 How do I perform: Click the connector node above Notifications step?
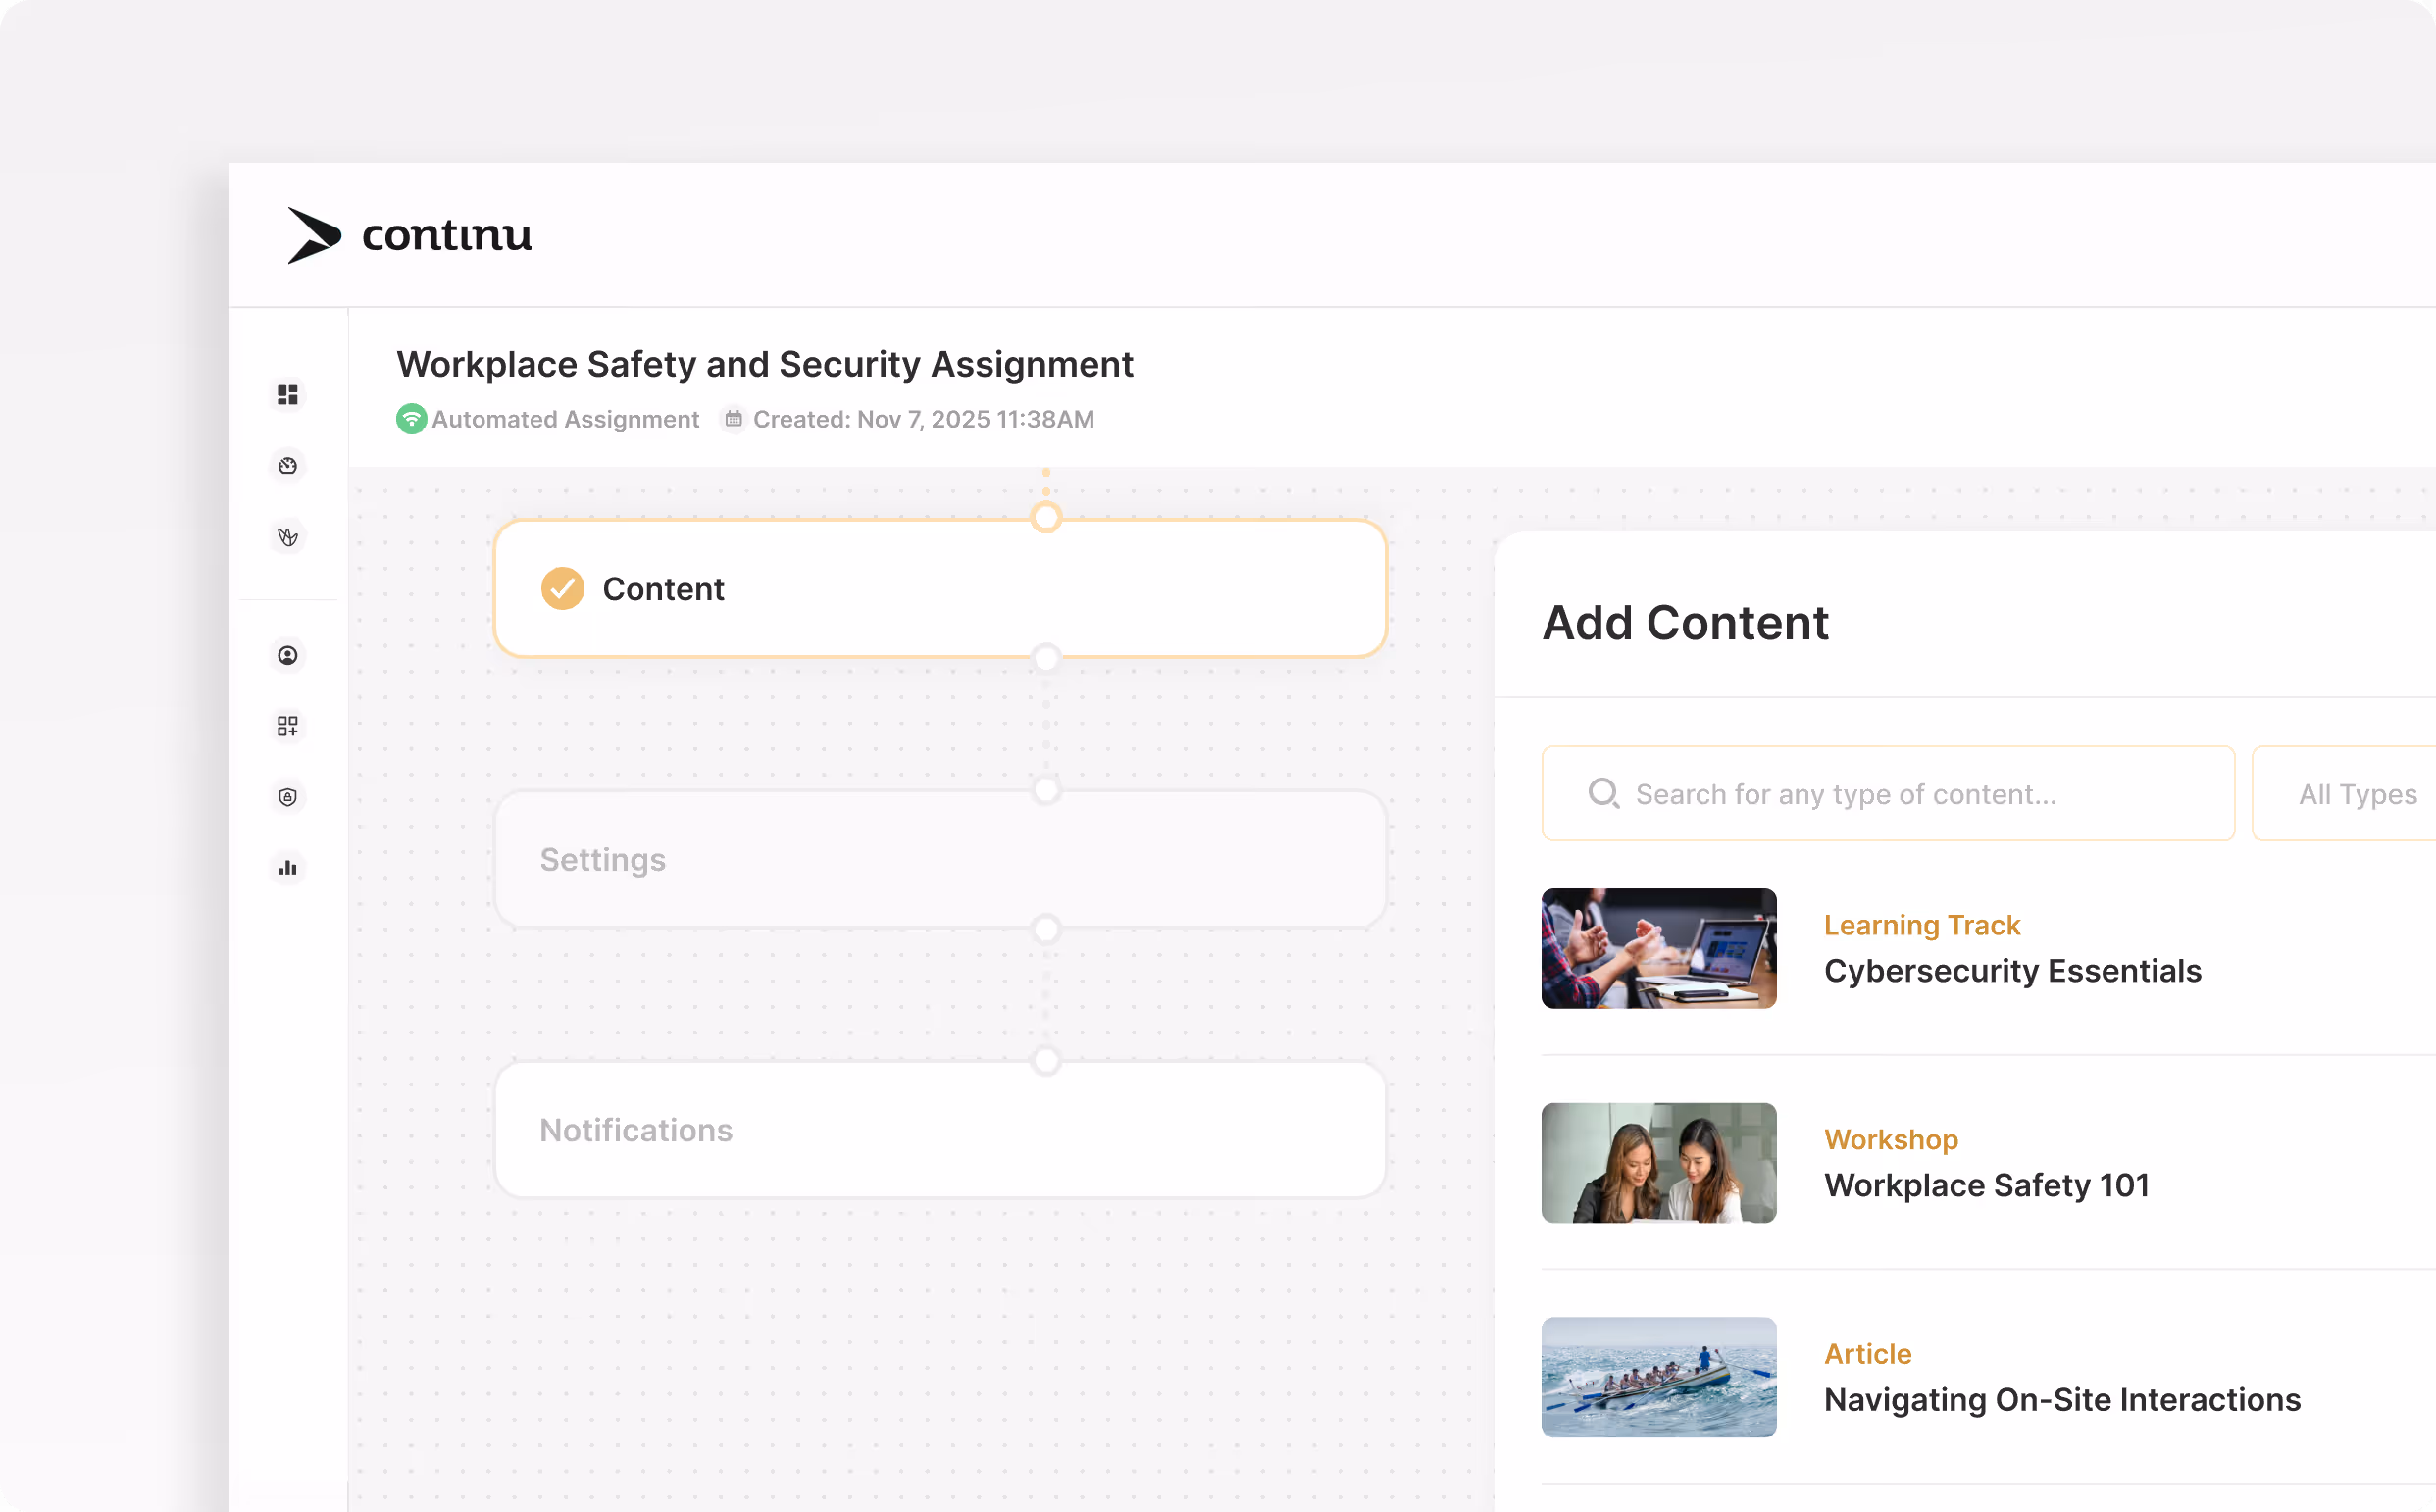point(1046,1061)
